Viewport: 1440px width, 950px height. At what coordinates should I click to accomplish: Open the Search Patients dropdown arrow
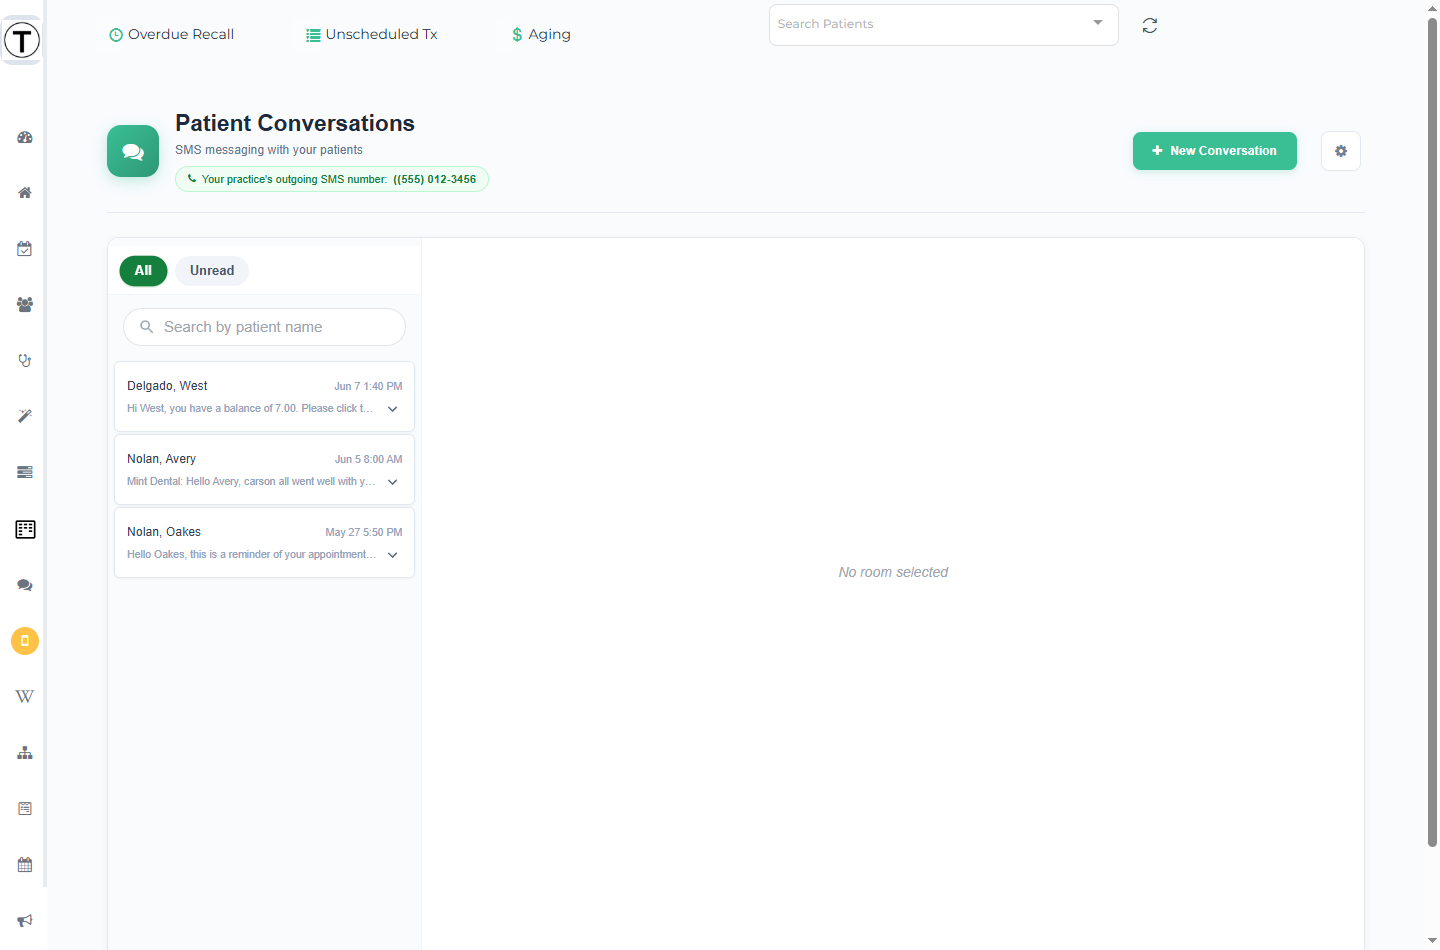point(1098,23)
